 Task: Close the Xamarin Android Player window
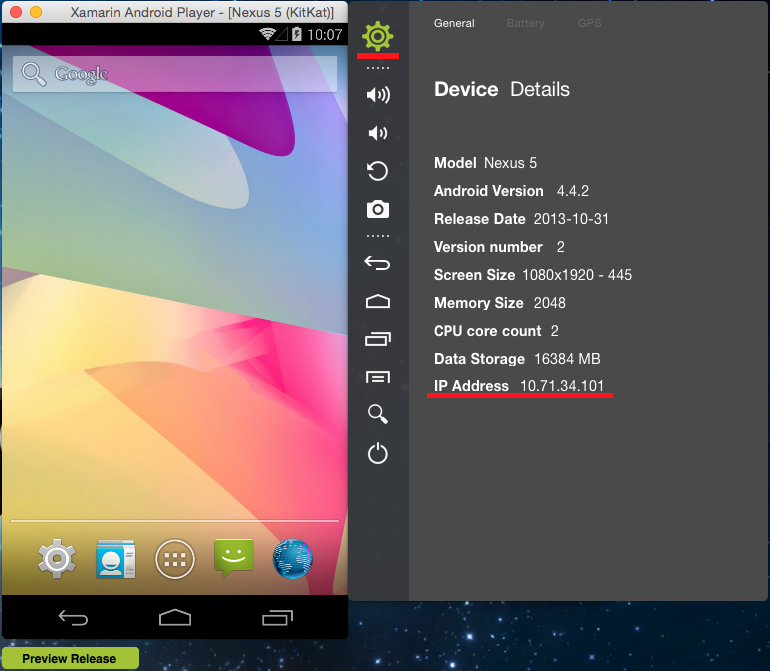coord(16,12)
